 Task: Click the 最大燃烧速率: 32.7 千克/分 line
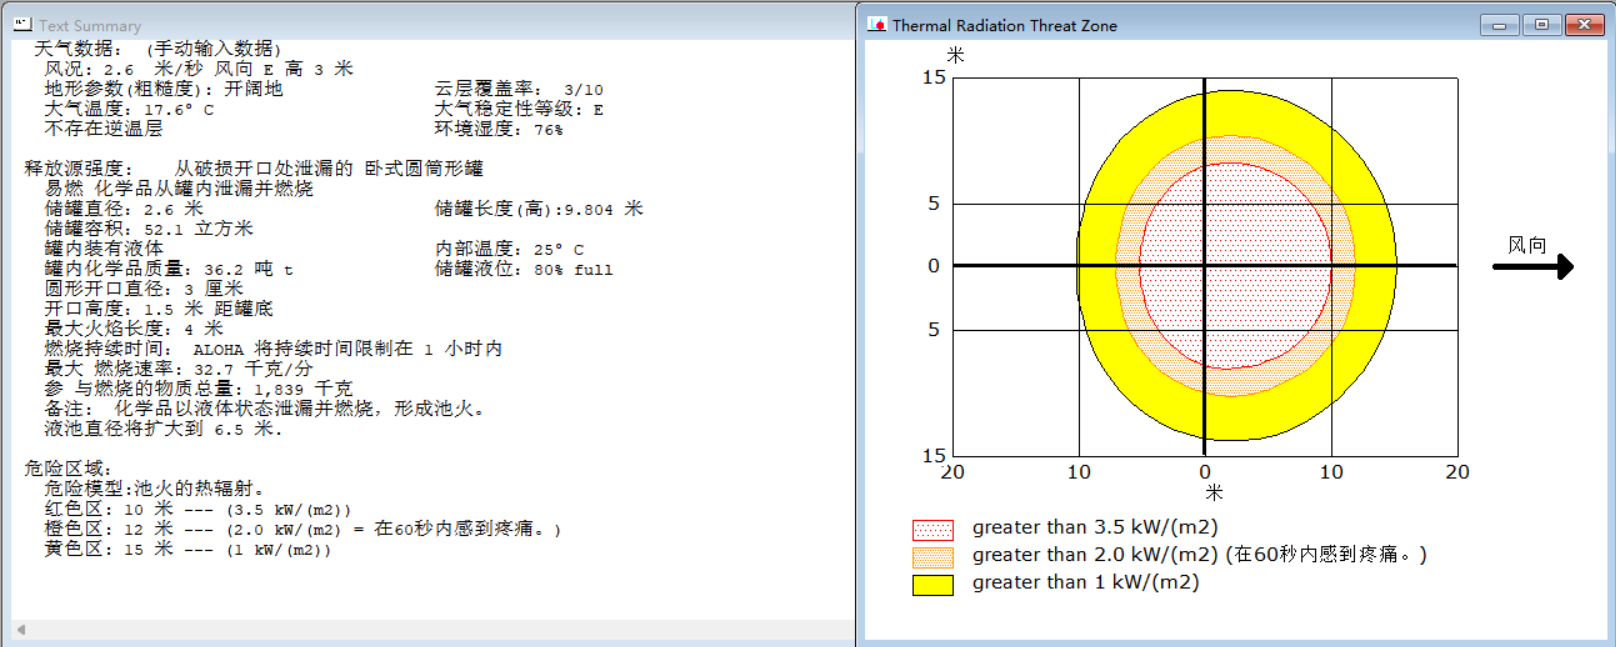[178, 369]
